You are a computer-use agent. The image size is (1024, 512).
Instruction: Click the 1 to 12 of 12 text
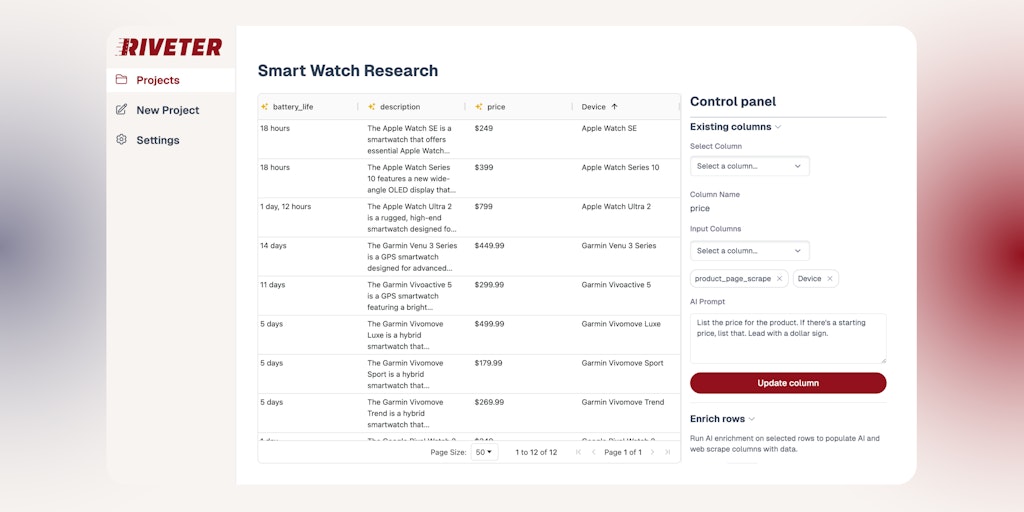[536, 452]
